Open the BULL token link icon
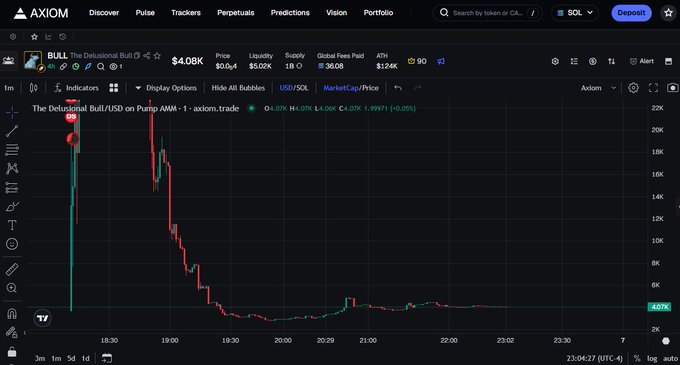The image size is (680, 365). 63,66
